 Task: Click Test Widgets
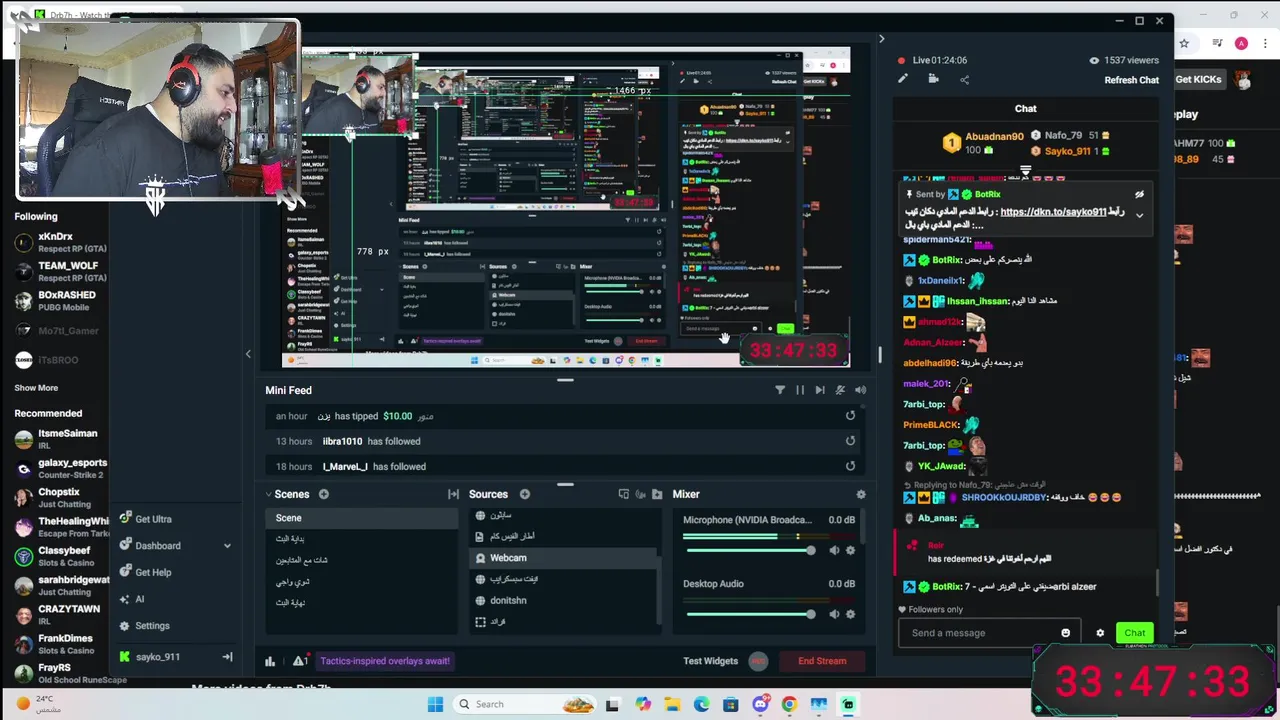(x=710, y=661)
